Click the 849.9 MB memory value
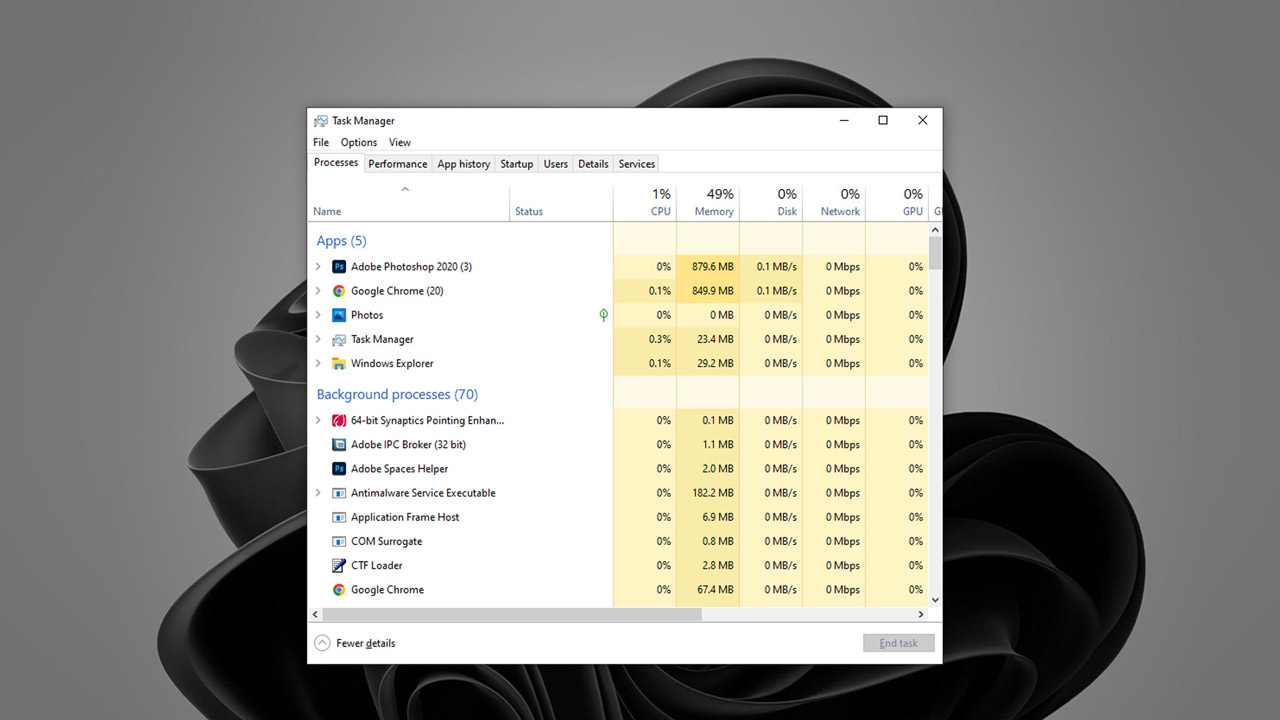This screenshot has width=1280, height=720. click(x=711, y=291)
